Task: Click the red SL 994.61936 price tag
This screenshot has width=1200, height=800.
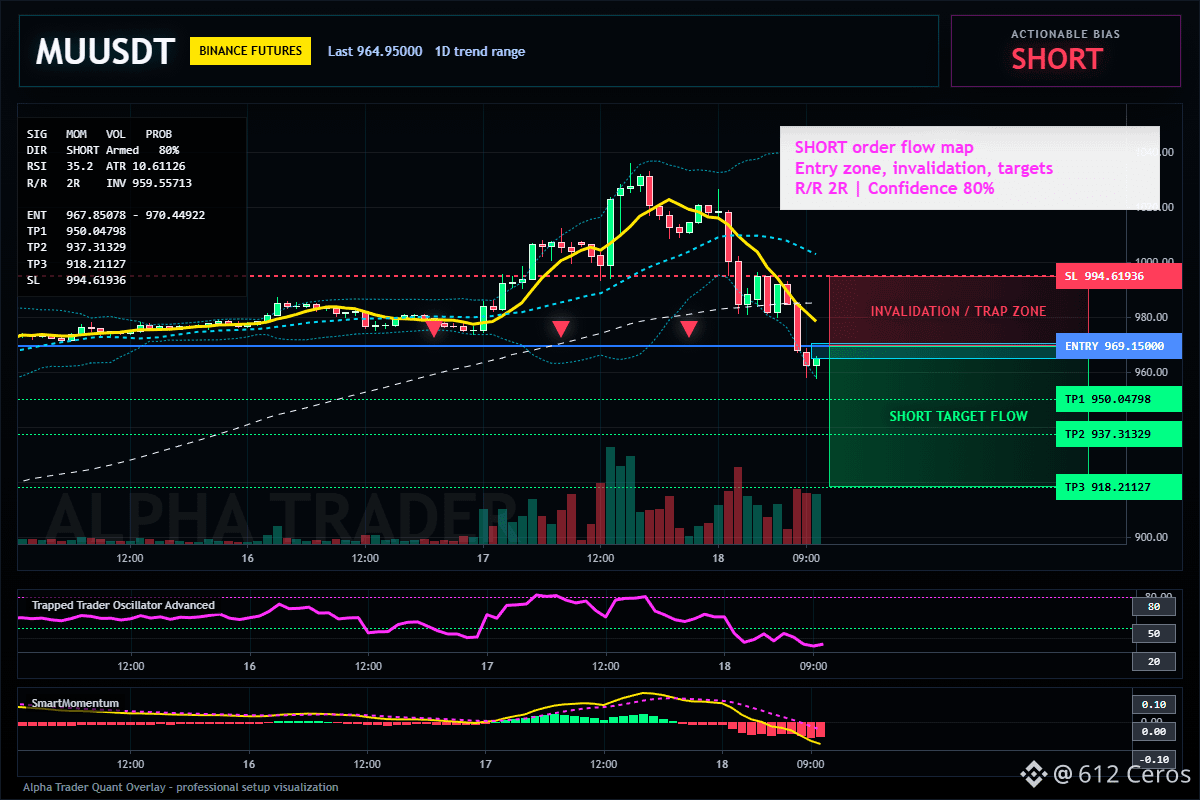Action: [1119, 276]
